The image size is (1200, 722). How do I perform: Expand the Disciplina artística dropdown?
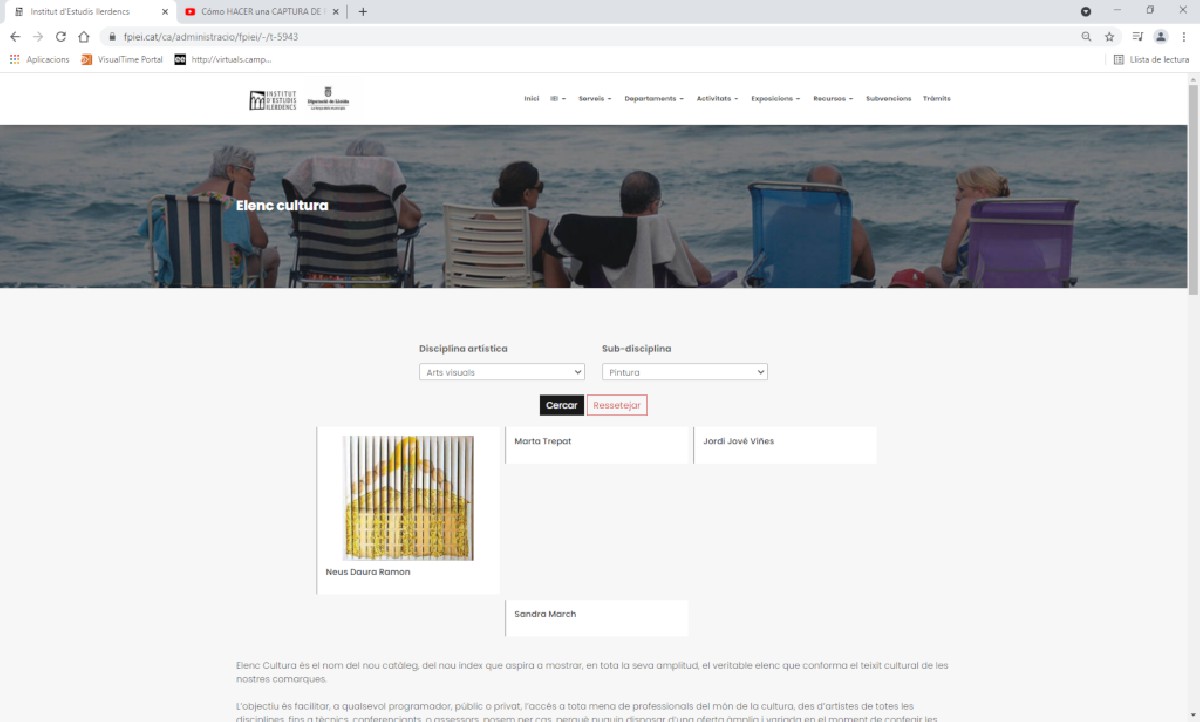(x=501, y=372)
